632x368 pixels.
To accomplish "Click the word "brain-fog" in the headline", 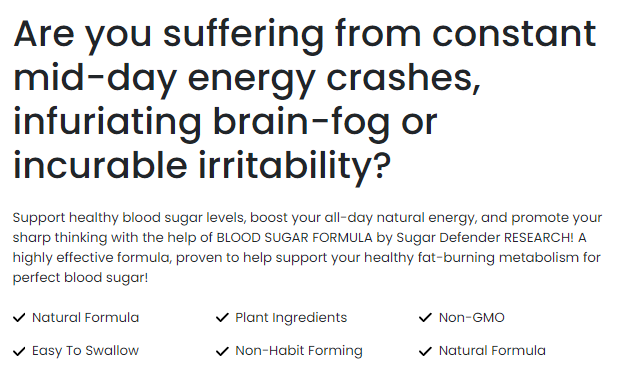I will (301, 123).
